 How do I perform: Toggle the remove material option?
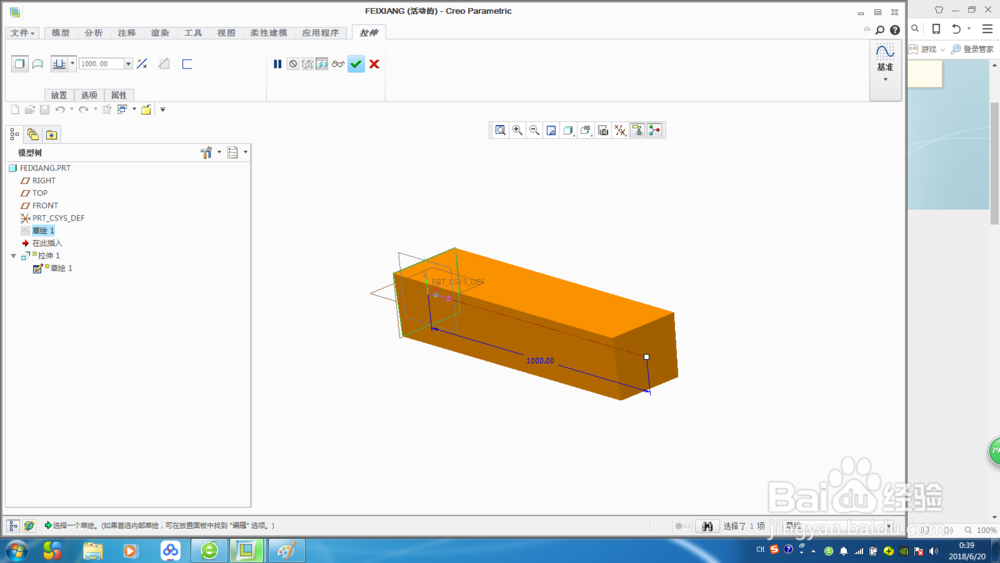[164, 64]
